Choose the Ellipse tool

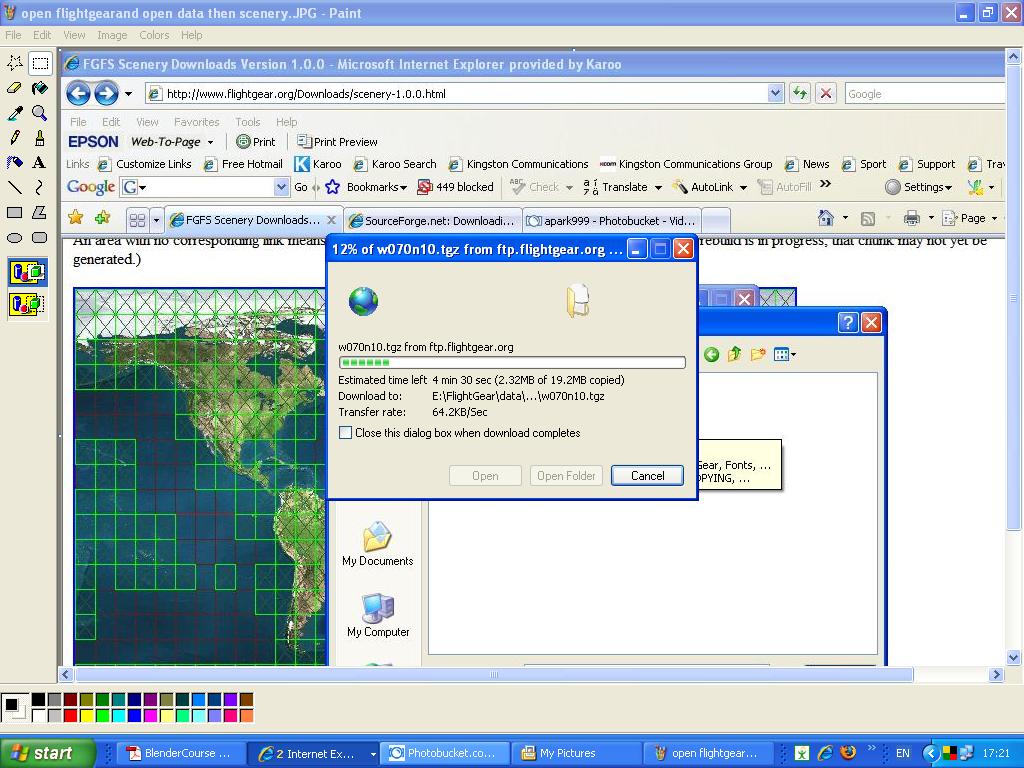[15, 237]
